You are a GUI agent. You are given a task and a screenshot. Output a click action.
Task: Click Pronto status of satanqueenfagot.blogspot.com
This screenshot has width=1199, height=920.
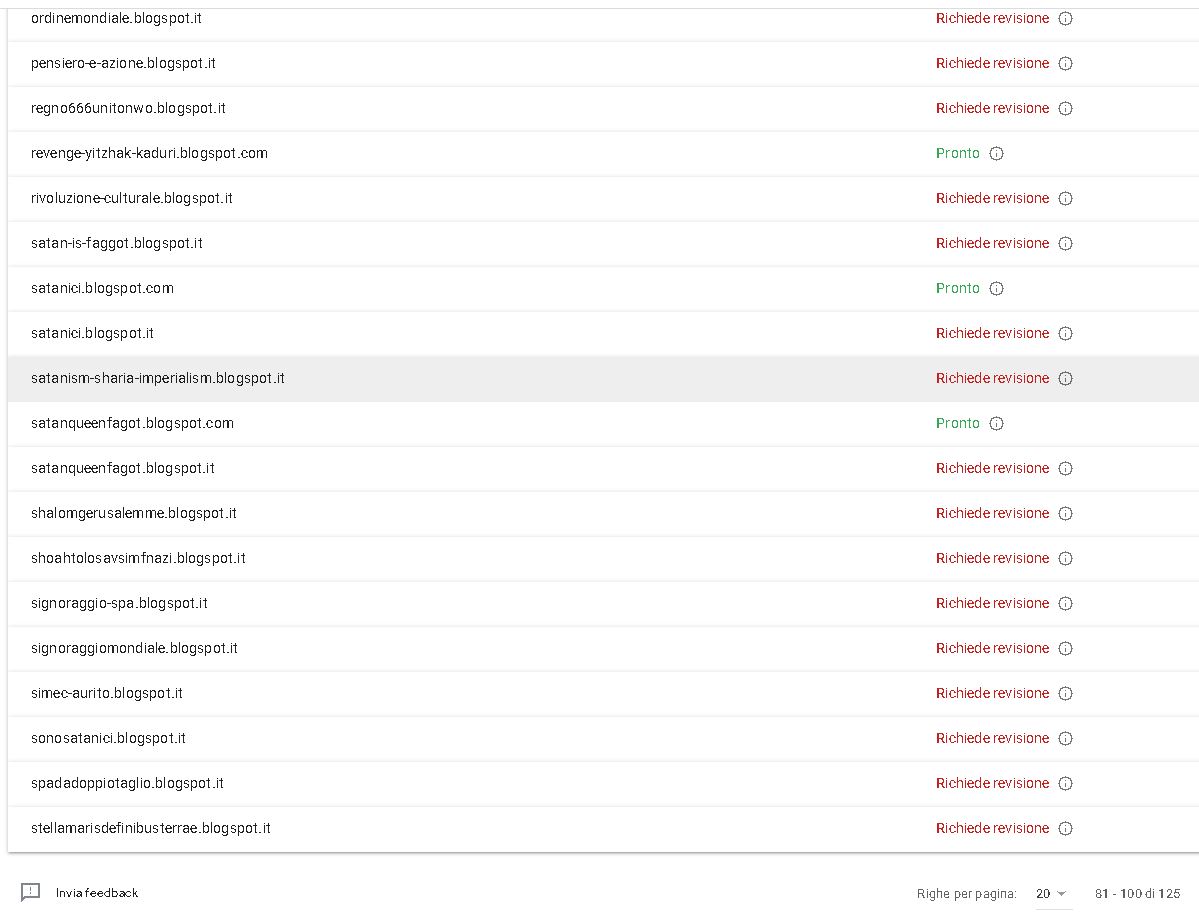pyautogui.click(x=957, y=423)
